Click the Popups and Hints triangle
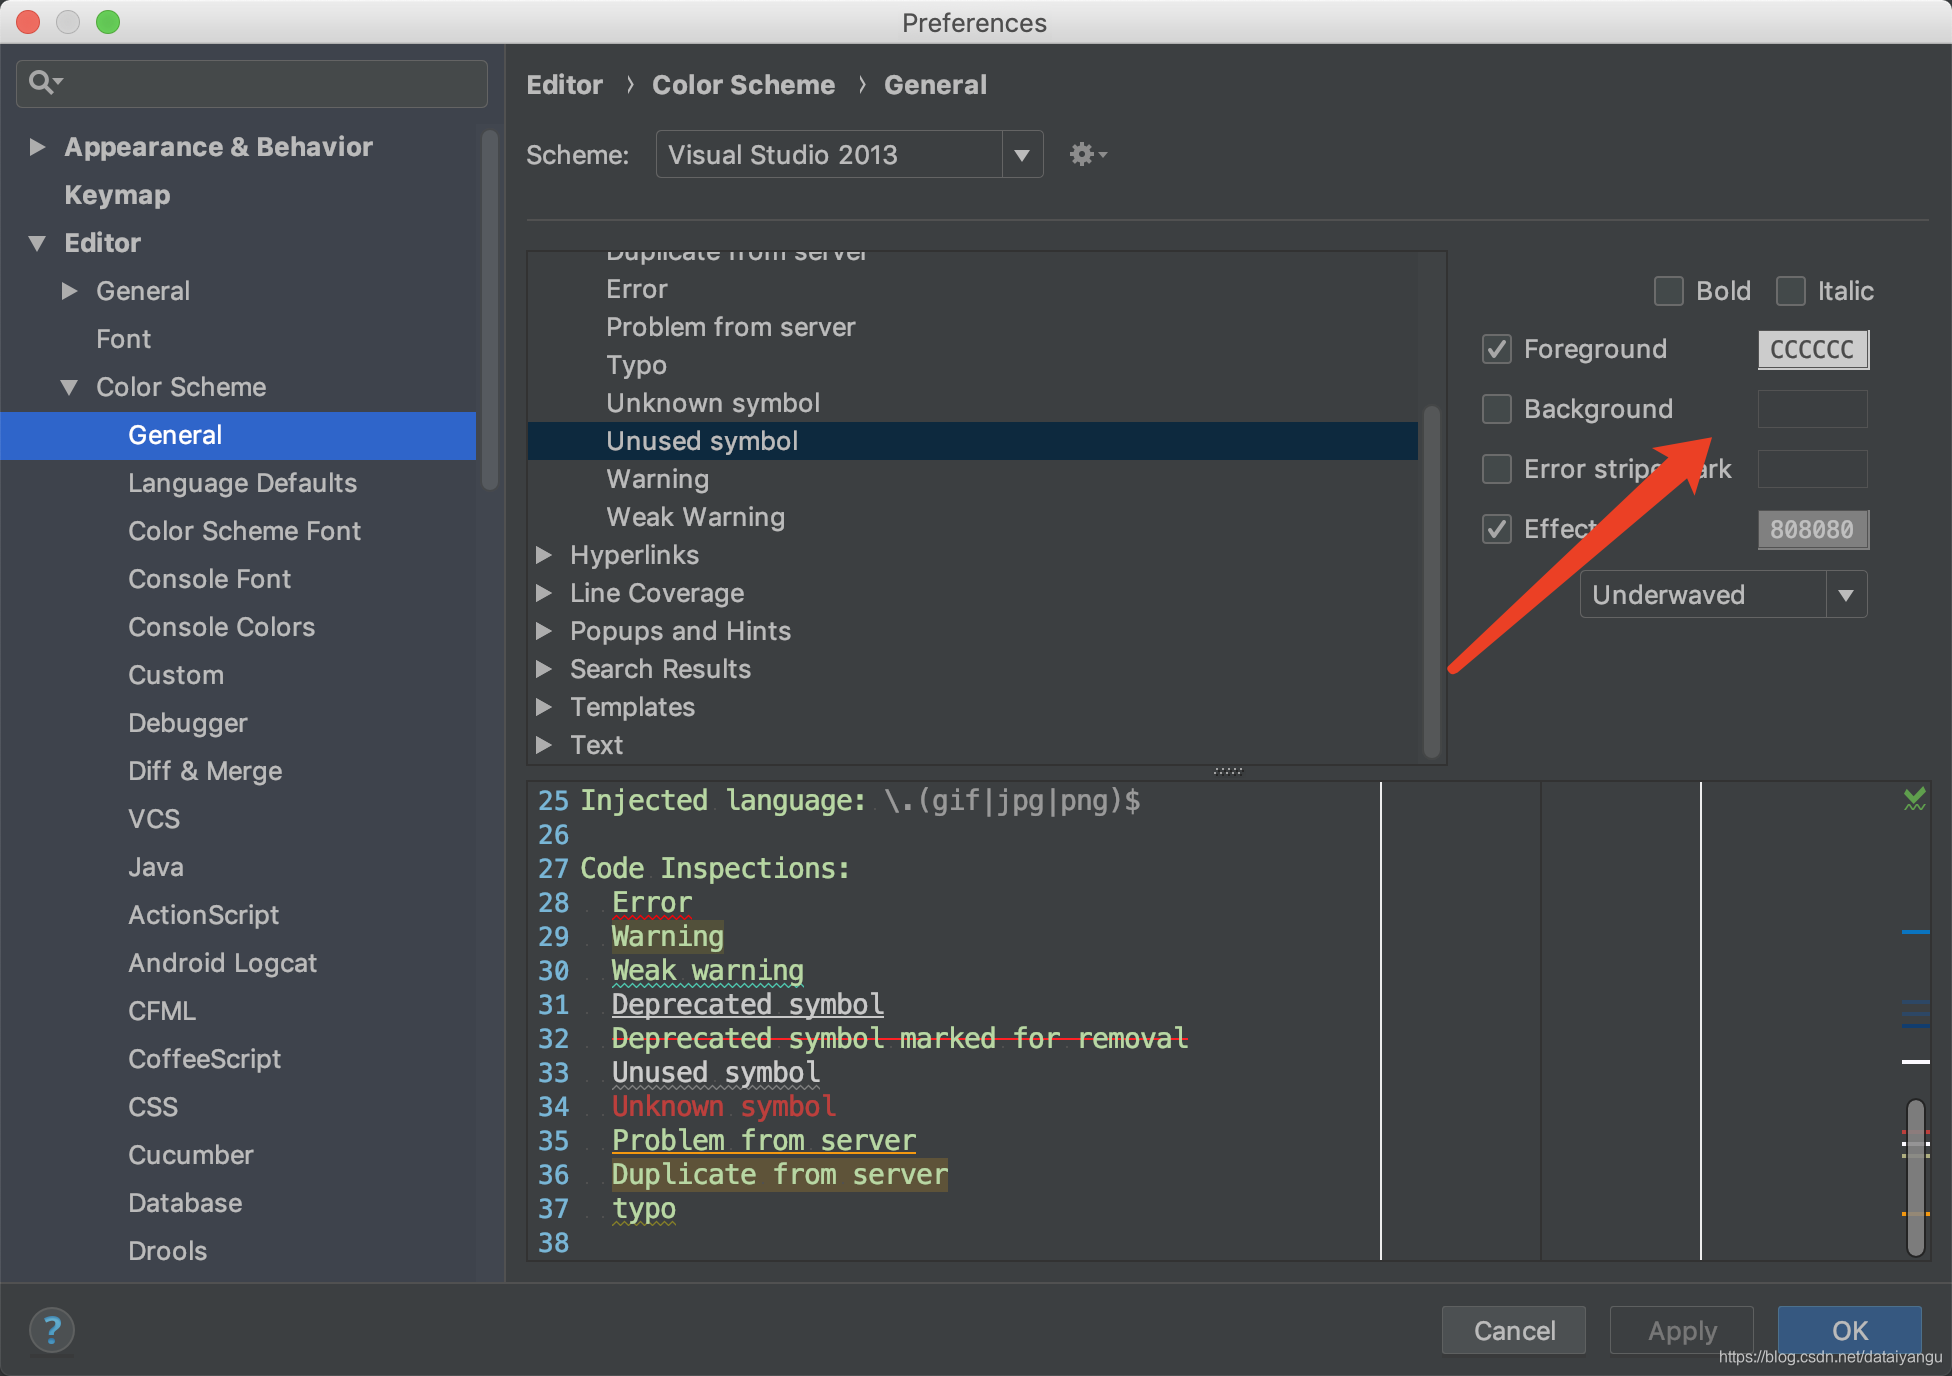1952x1376 pixels. [544, 631]
